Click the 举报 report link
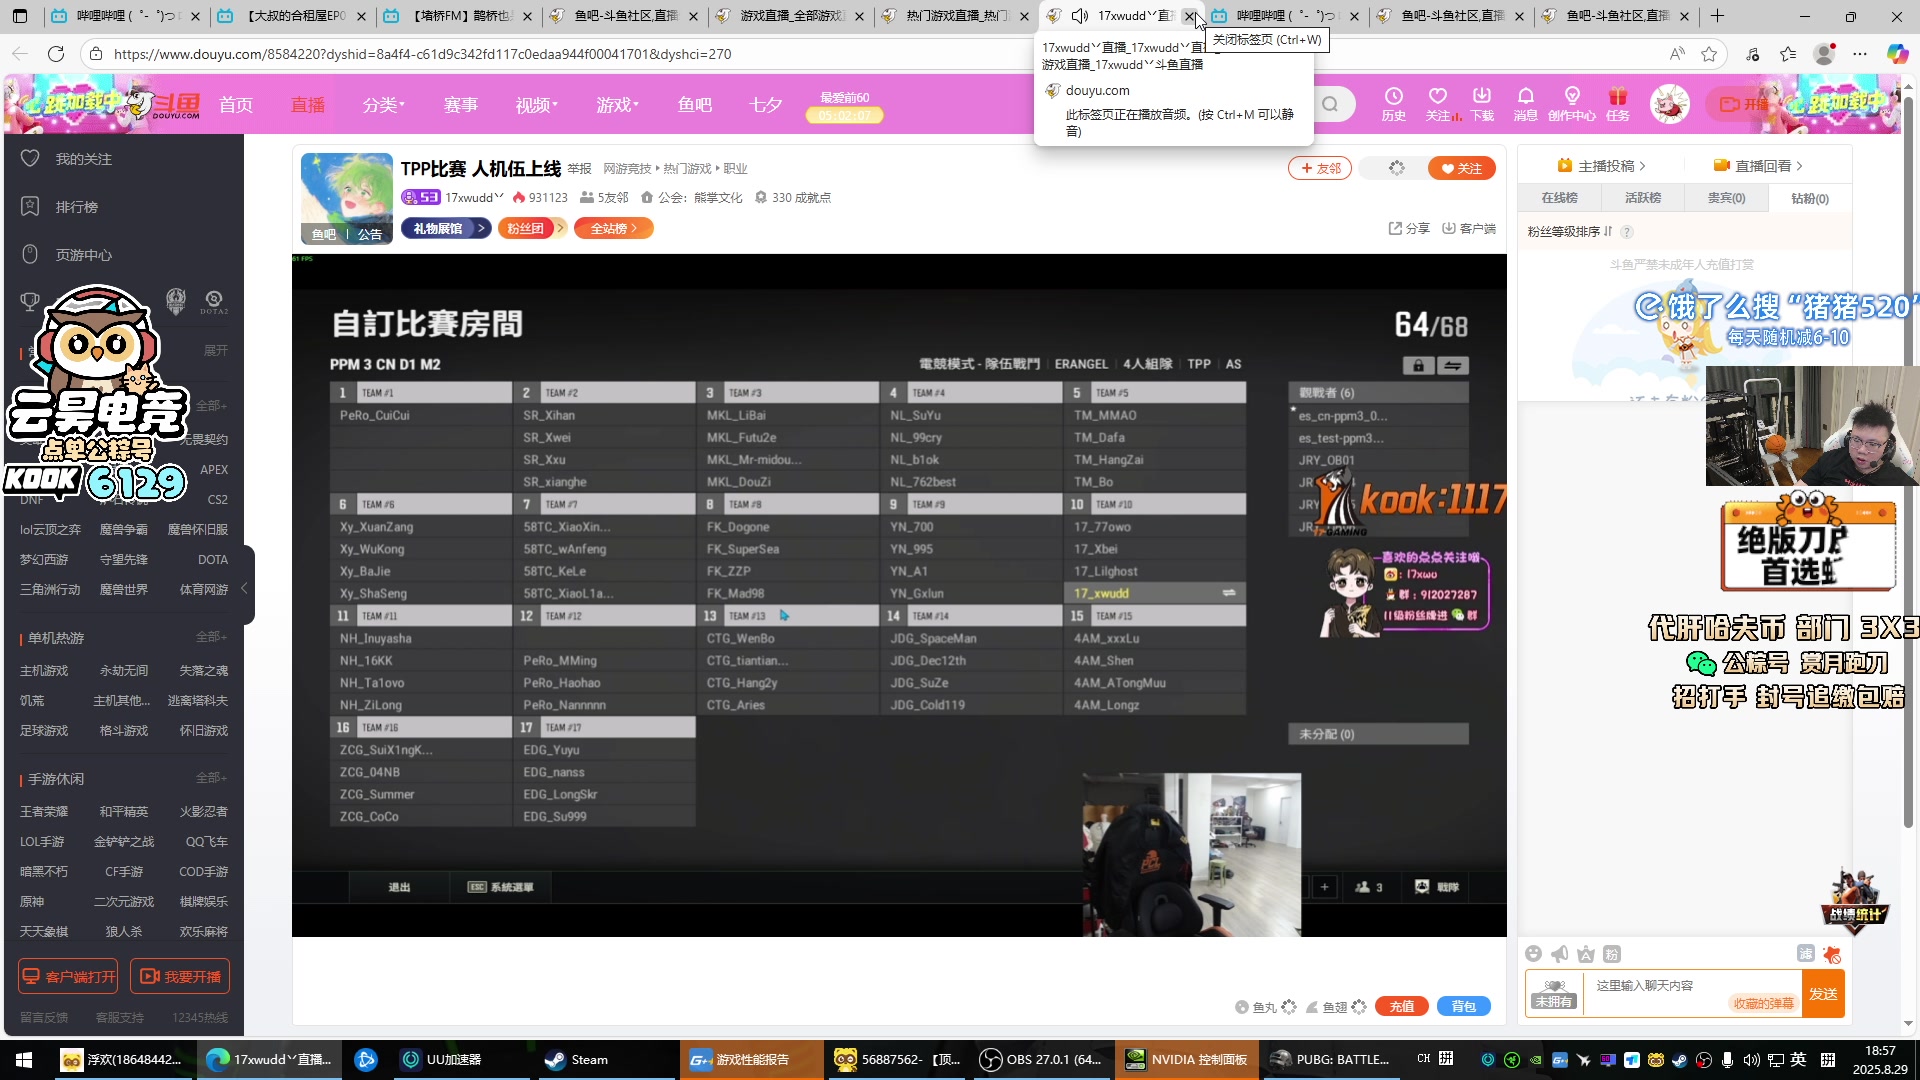Image resolution: width=1920 pixels, height=1080 pixels. tap(579, 169)
